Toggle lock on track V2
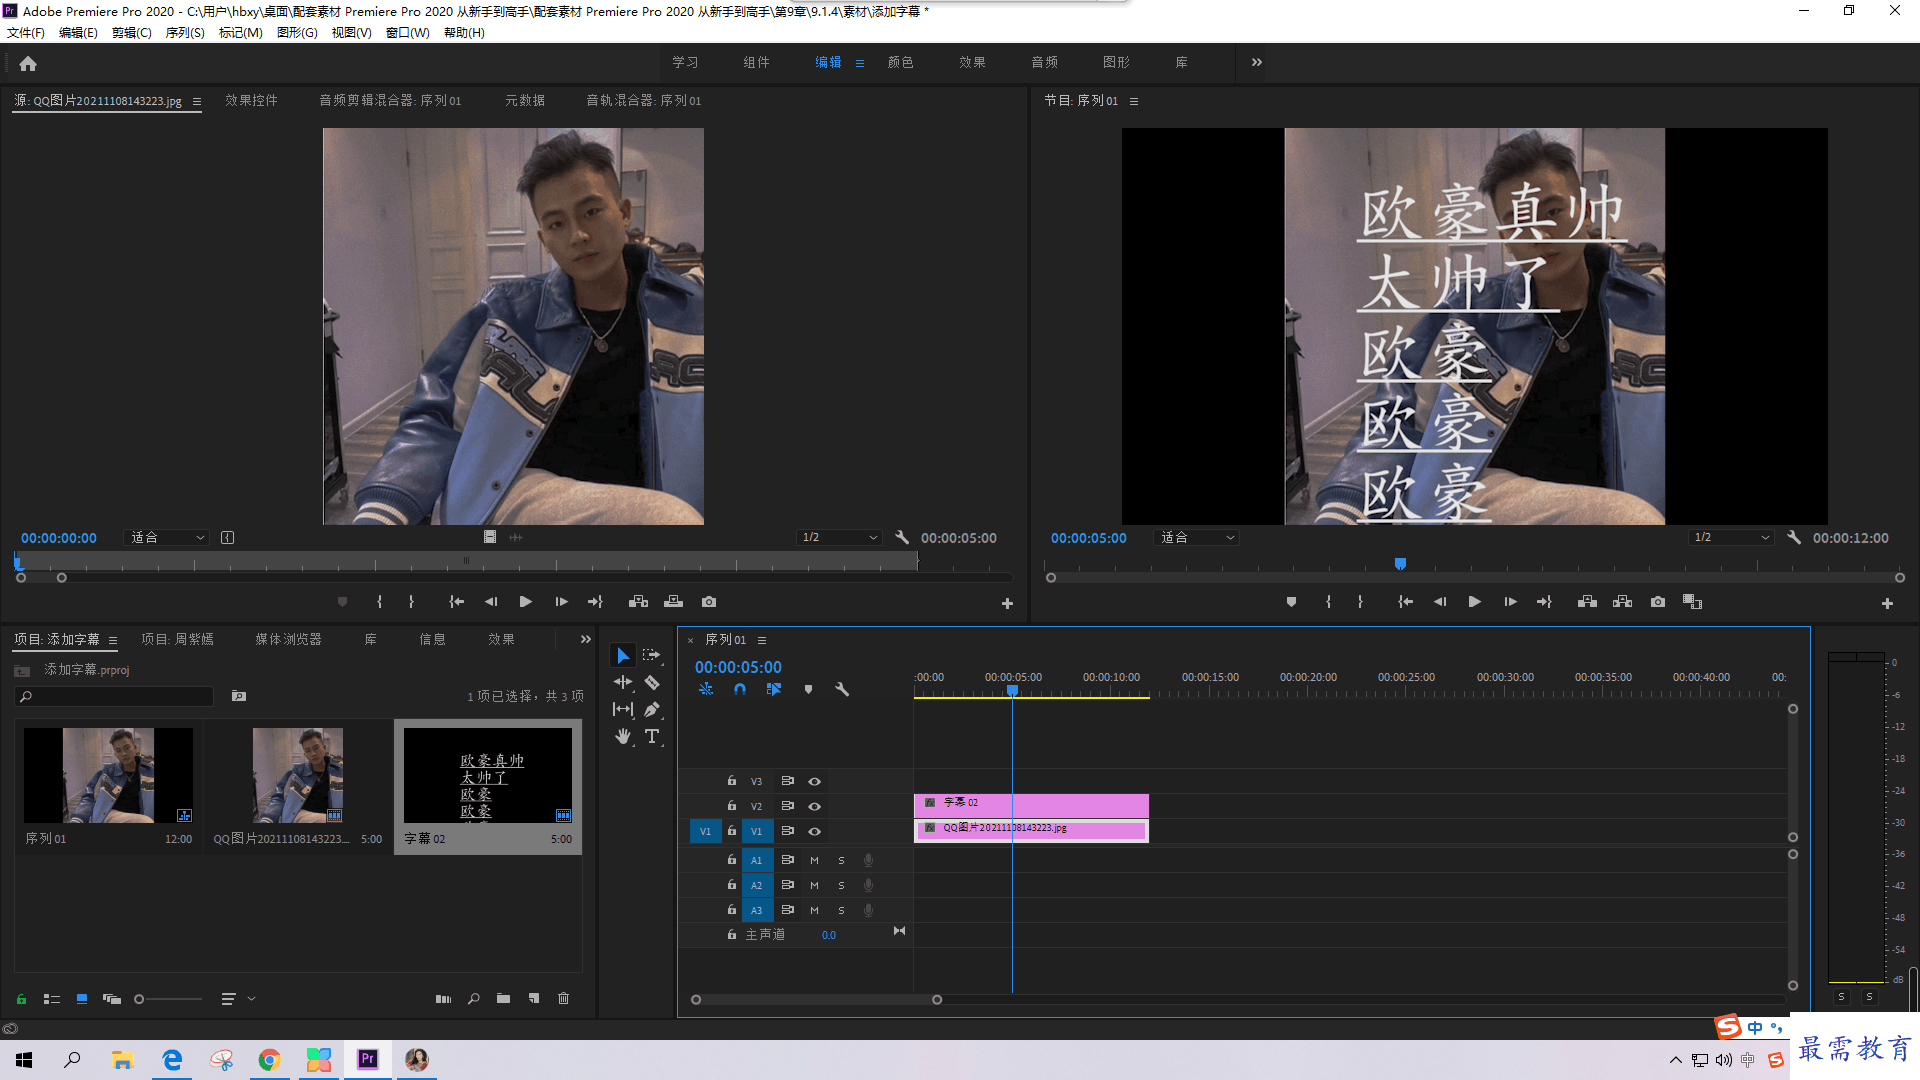The image size is (1920, 1080). coord(731,806)
